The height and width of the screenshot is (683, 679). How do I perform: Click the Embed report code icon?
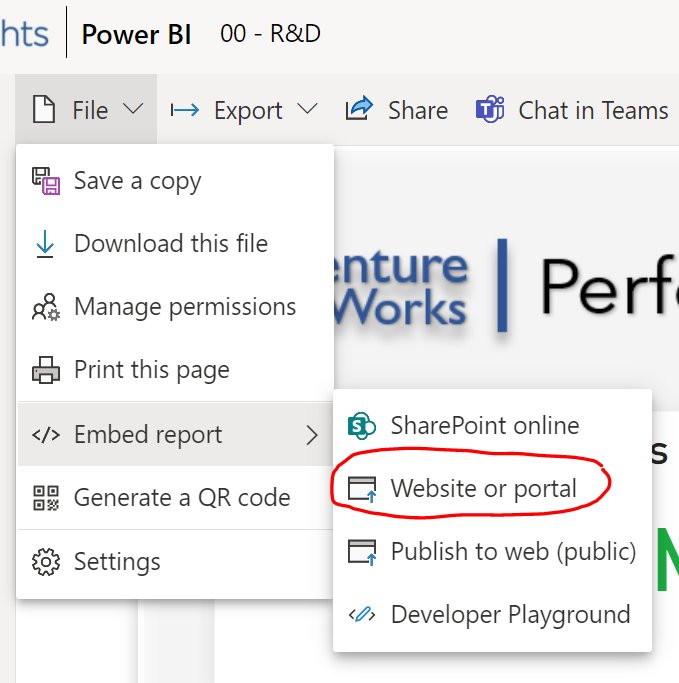point(46,435)
